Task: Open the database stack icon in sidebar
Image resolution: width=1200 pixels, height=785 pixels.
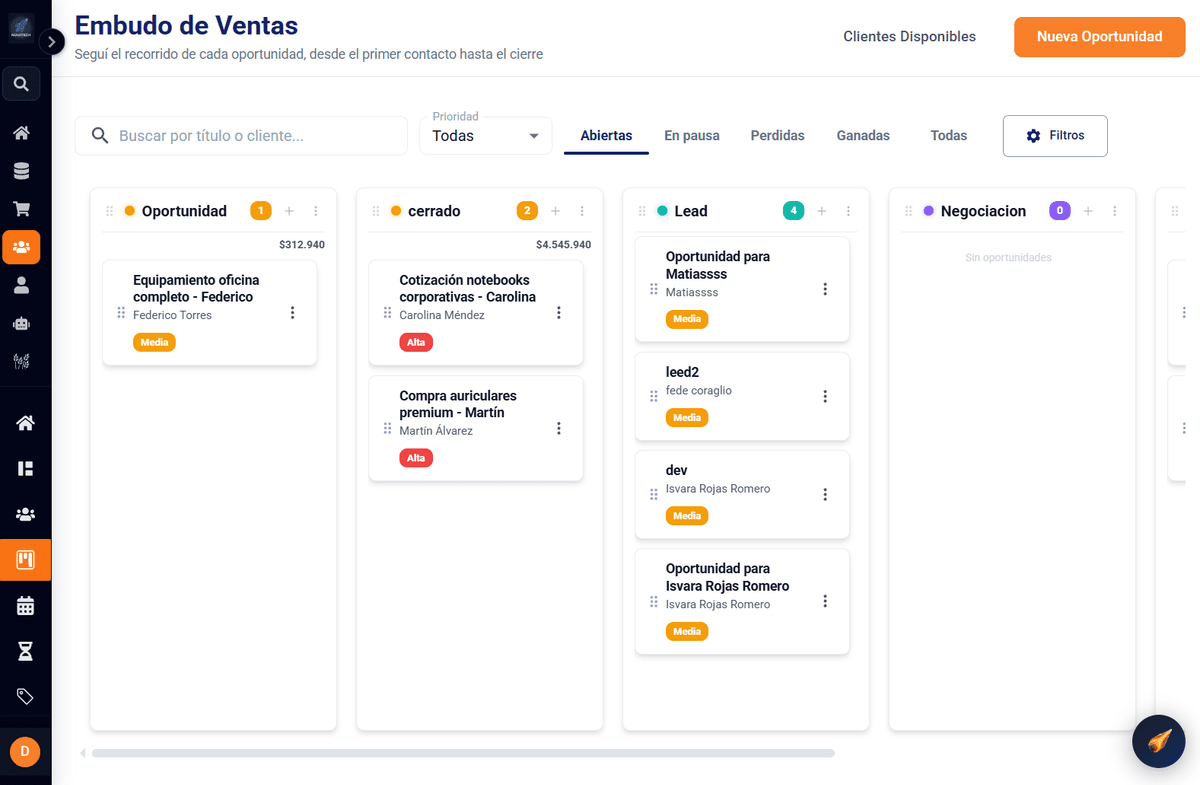Action: (21, 171)
